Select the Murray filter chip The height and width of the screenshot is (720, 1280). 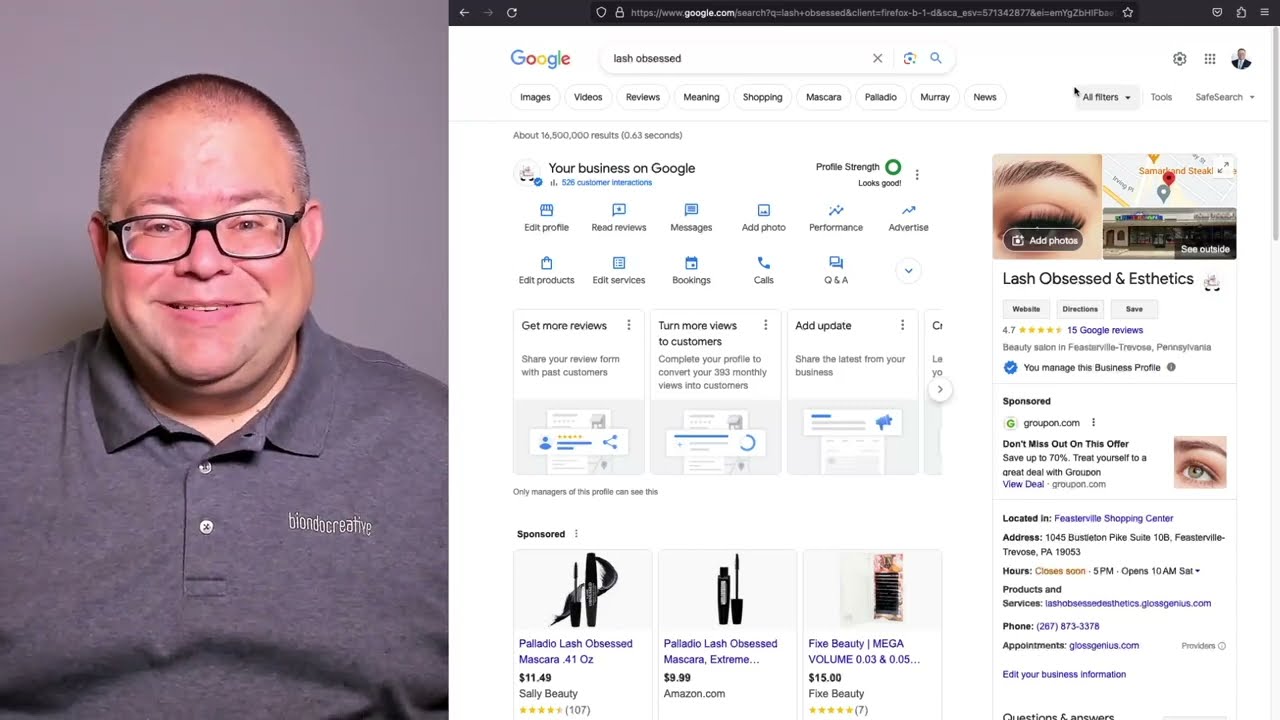pyautogui.click(x=935, y=97)
